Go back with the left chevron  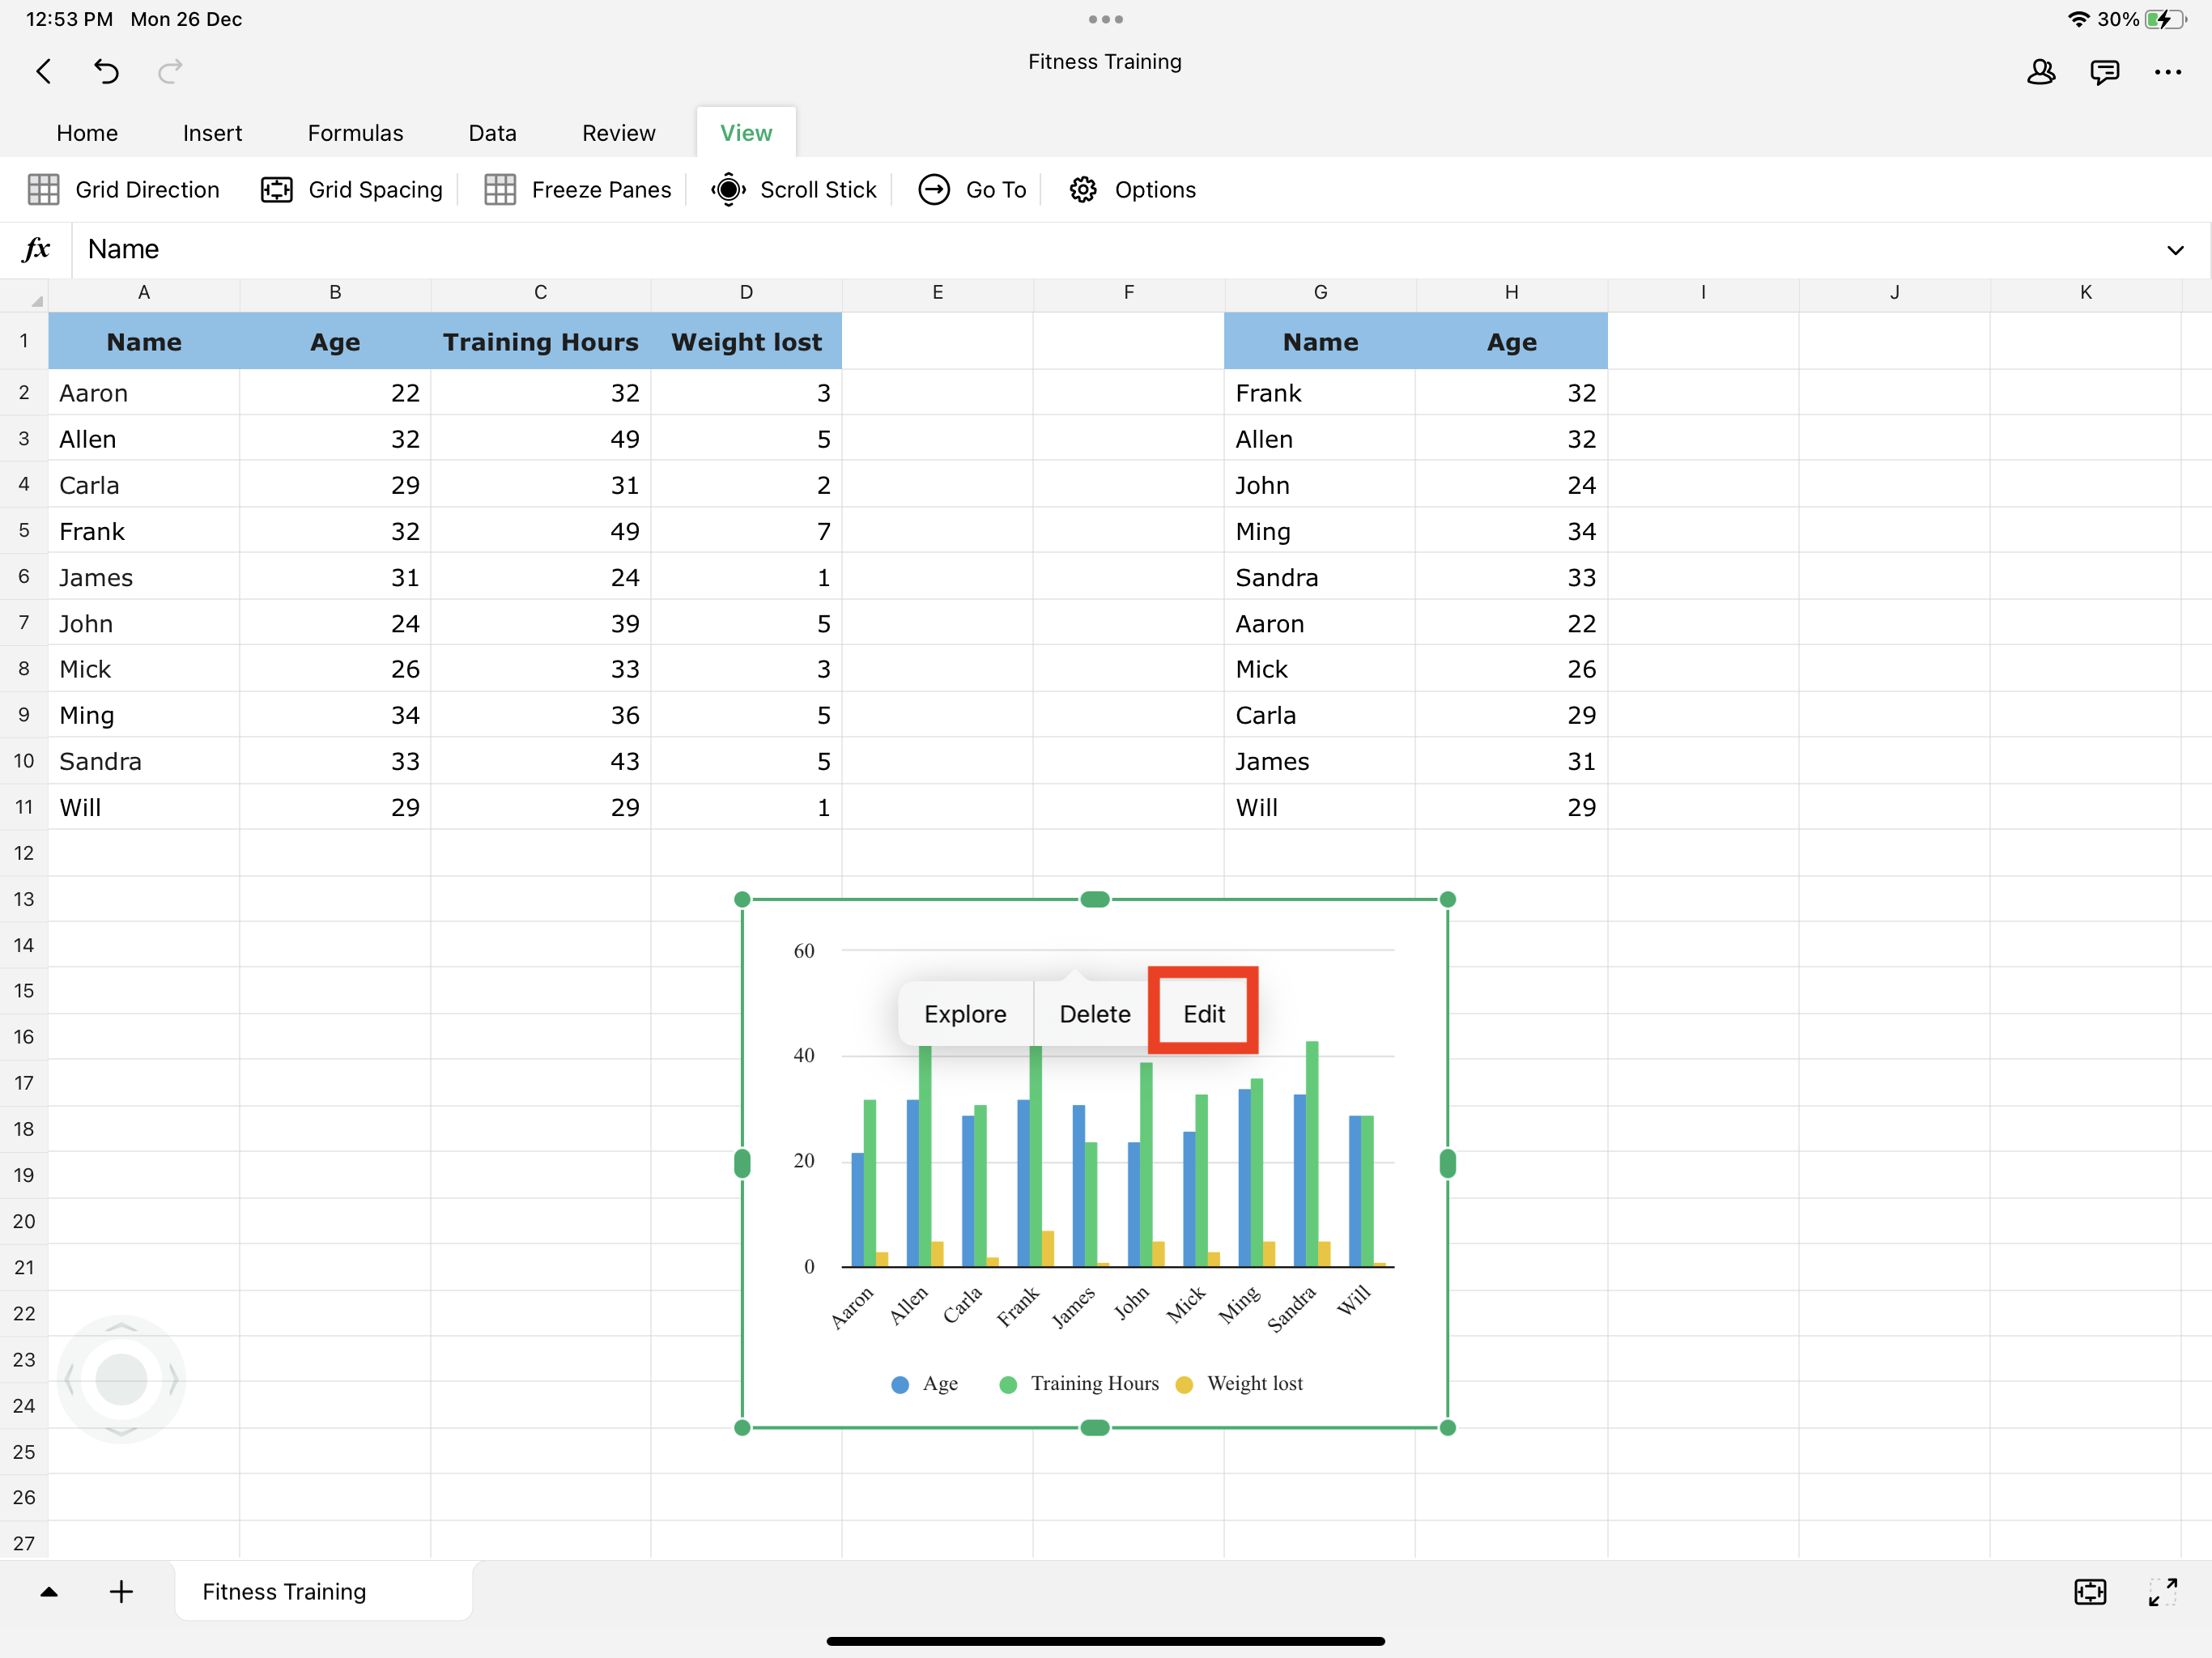44,72
